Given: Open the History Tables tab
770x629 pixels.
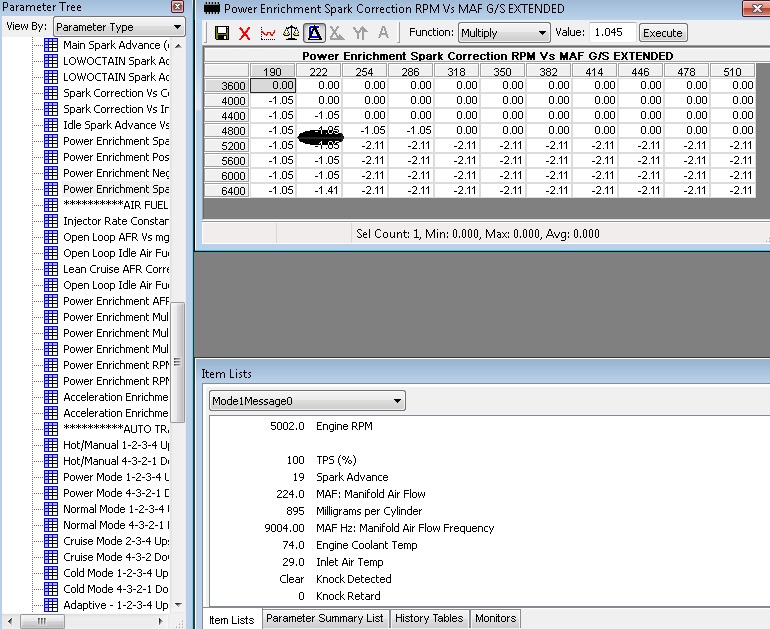Looking at the screenshot, I should [x=429, y=618].
